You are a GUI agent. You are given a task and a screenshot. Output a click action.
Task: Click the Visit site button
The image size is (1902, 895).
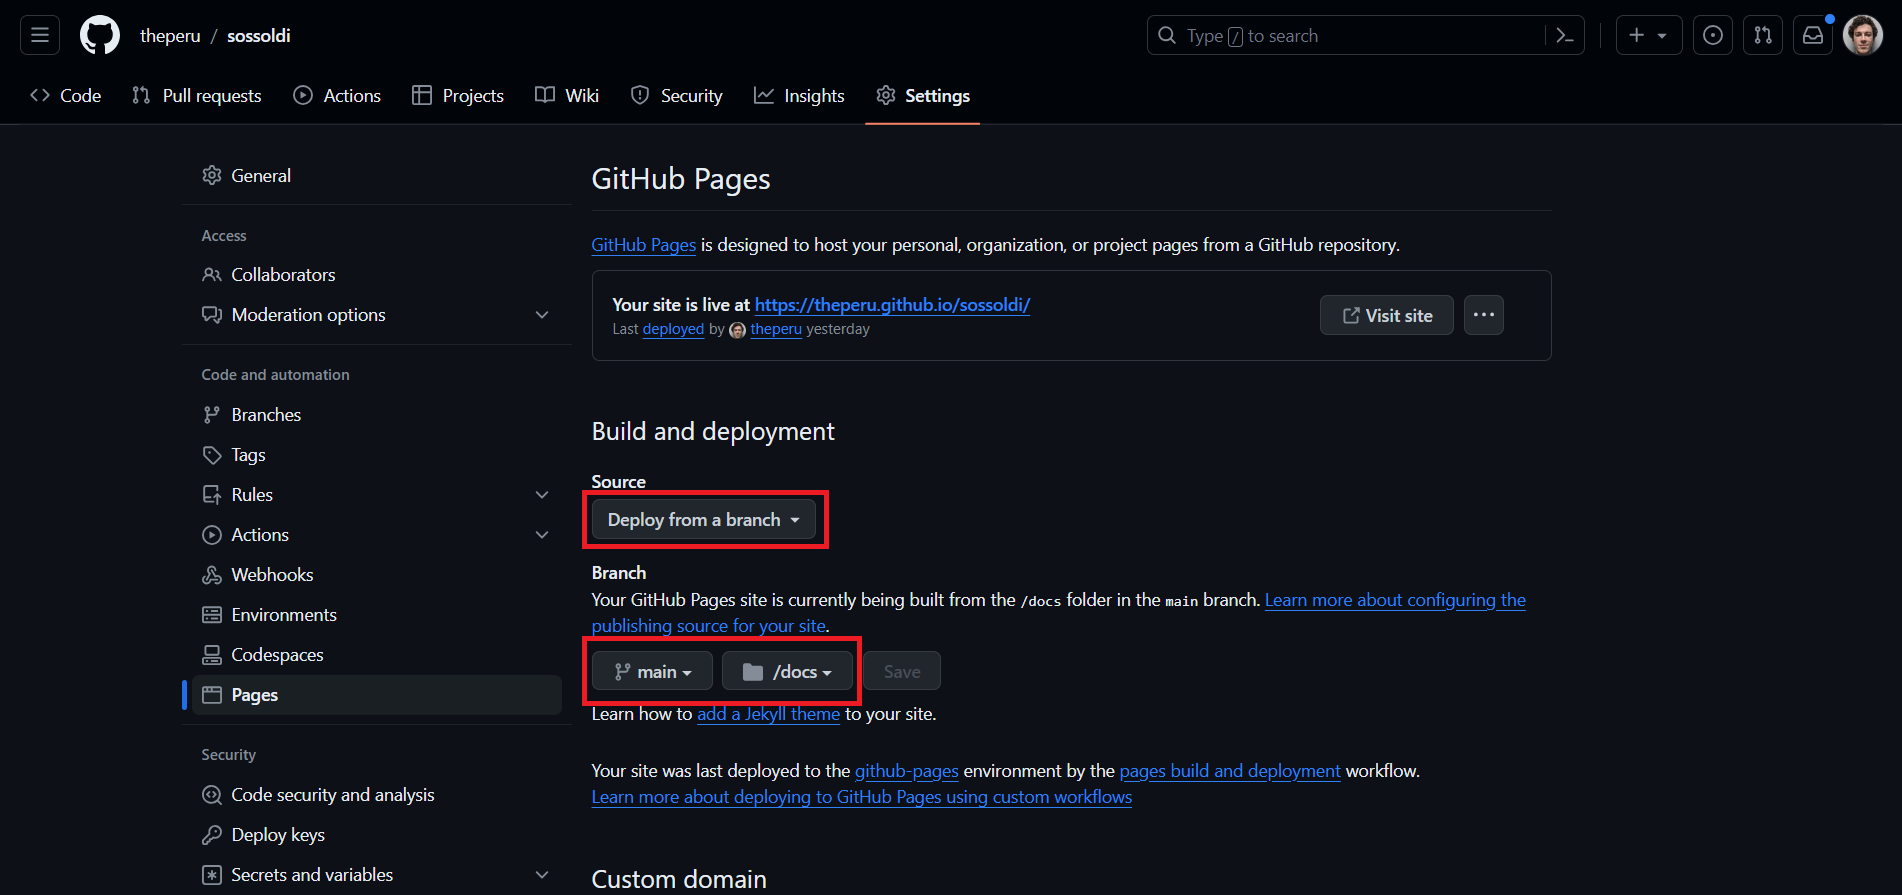[x=1386, y=315]
